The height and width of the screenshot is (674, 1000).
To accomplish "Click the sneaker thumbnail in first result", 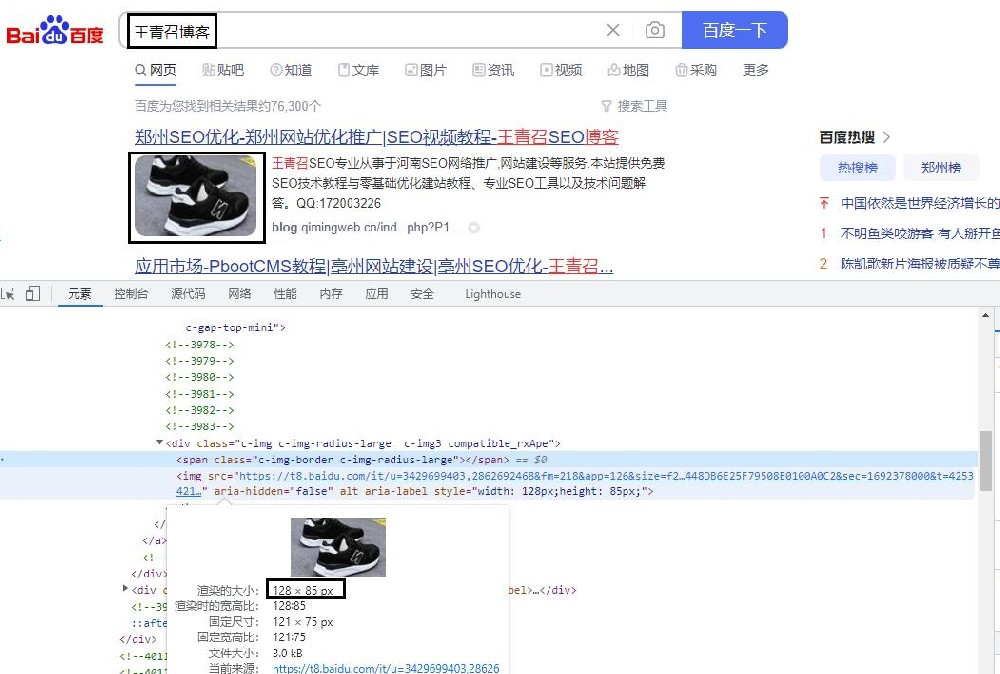I will pyautogui.click(x=196, y=196).
